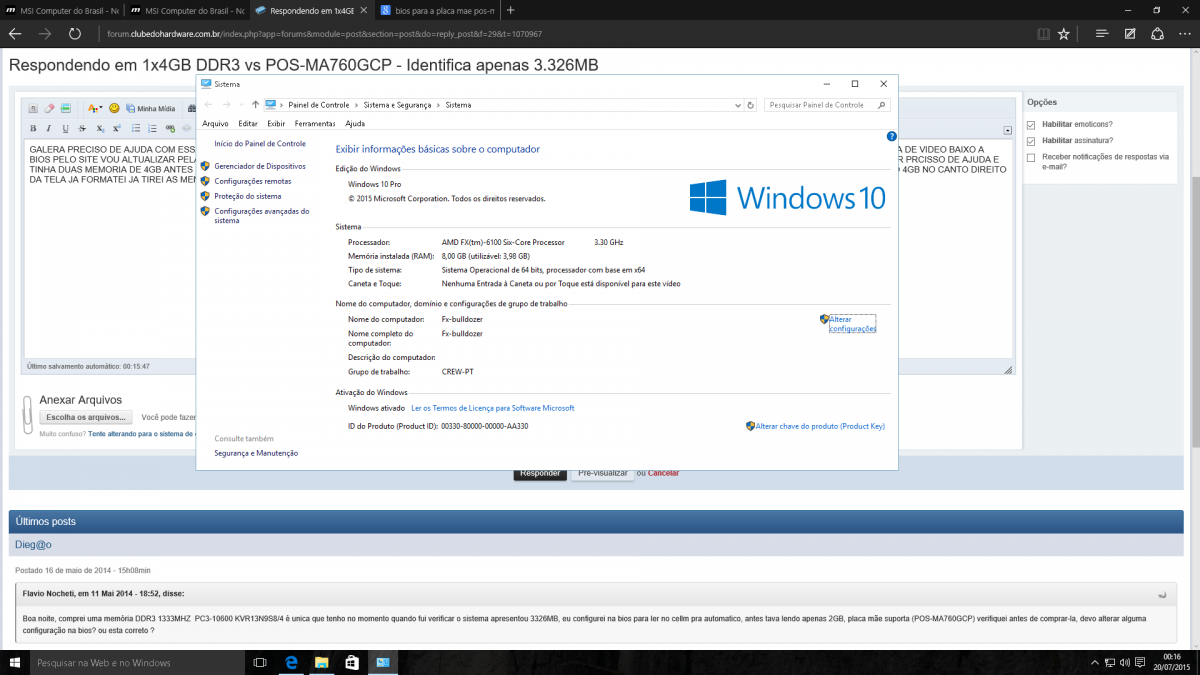Open address history dropdown in the Sistema window
Viewport: 1200px width, 675px height.
pyautogui.click(x=737, y=104)
